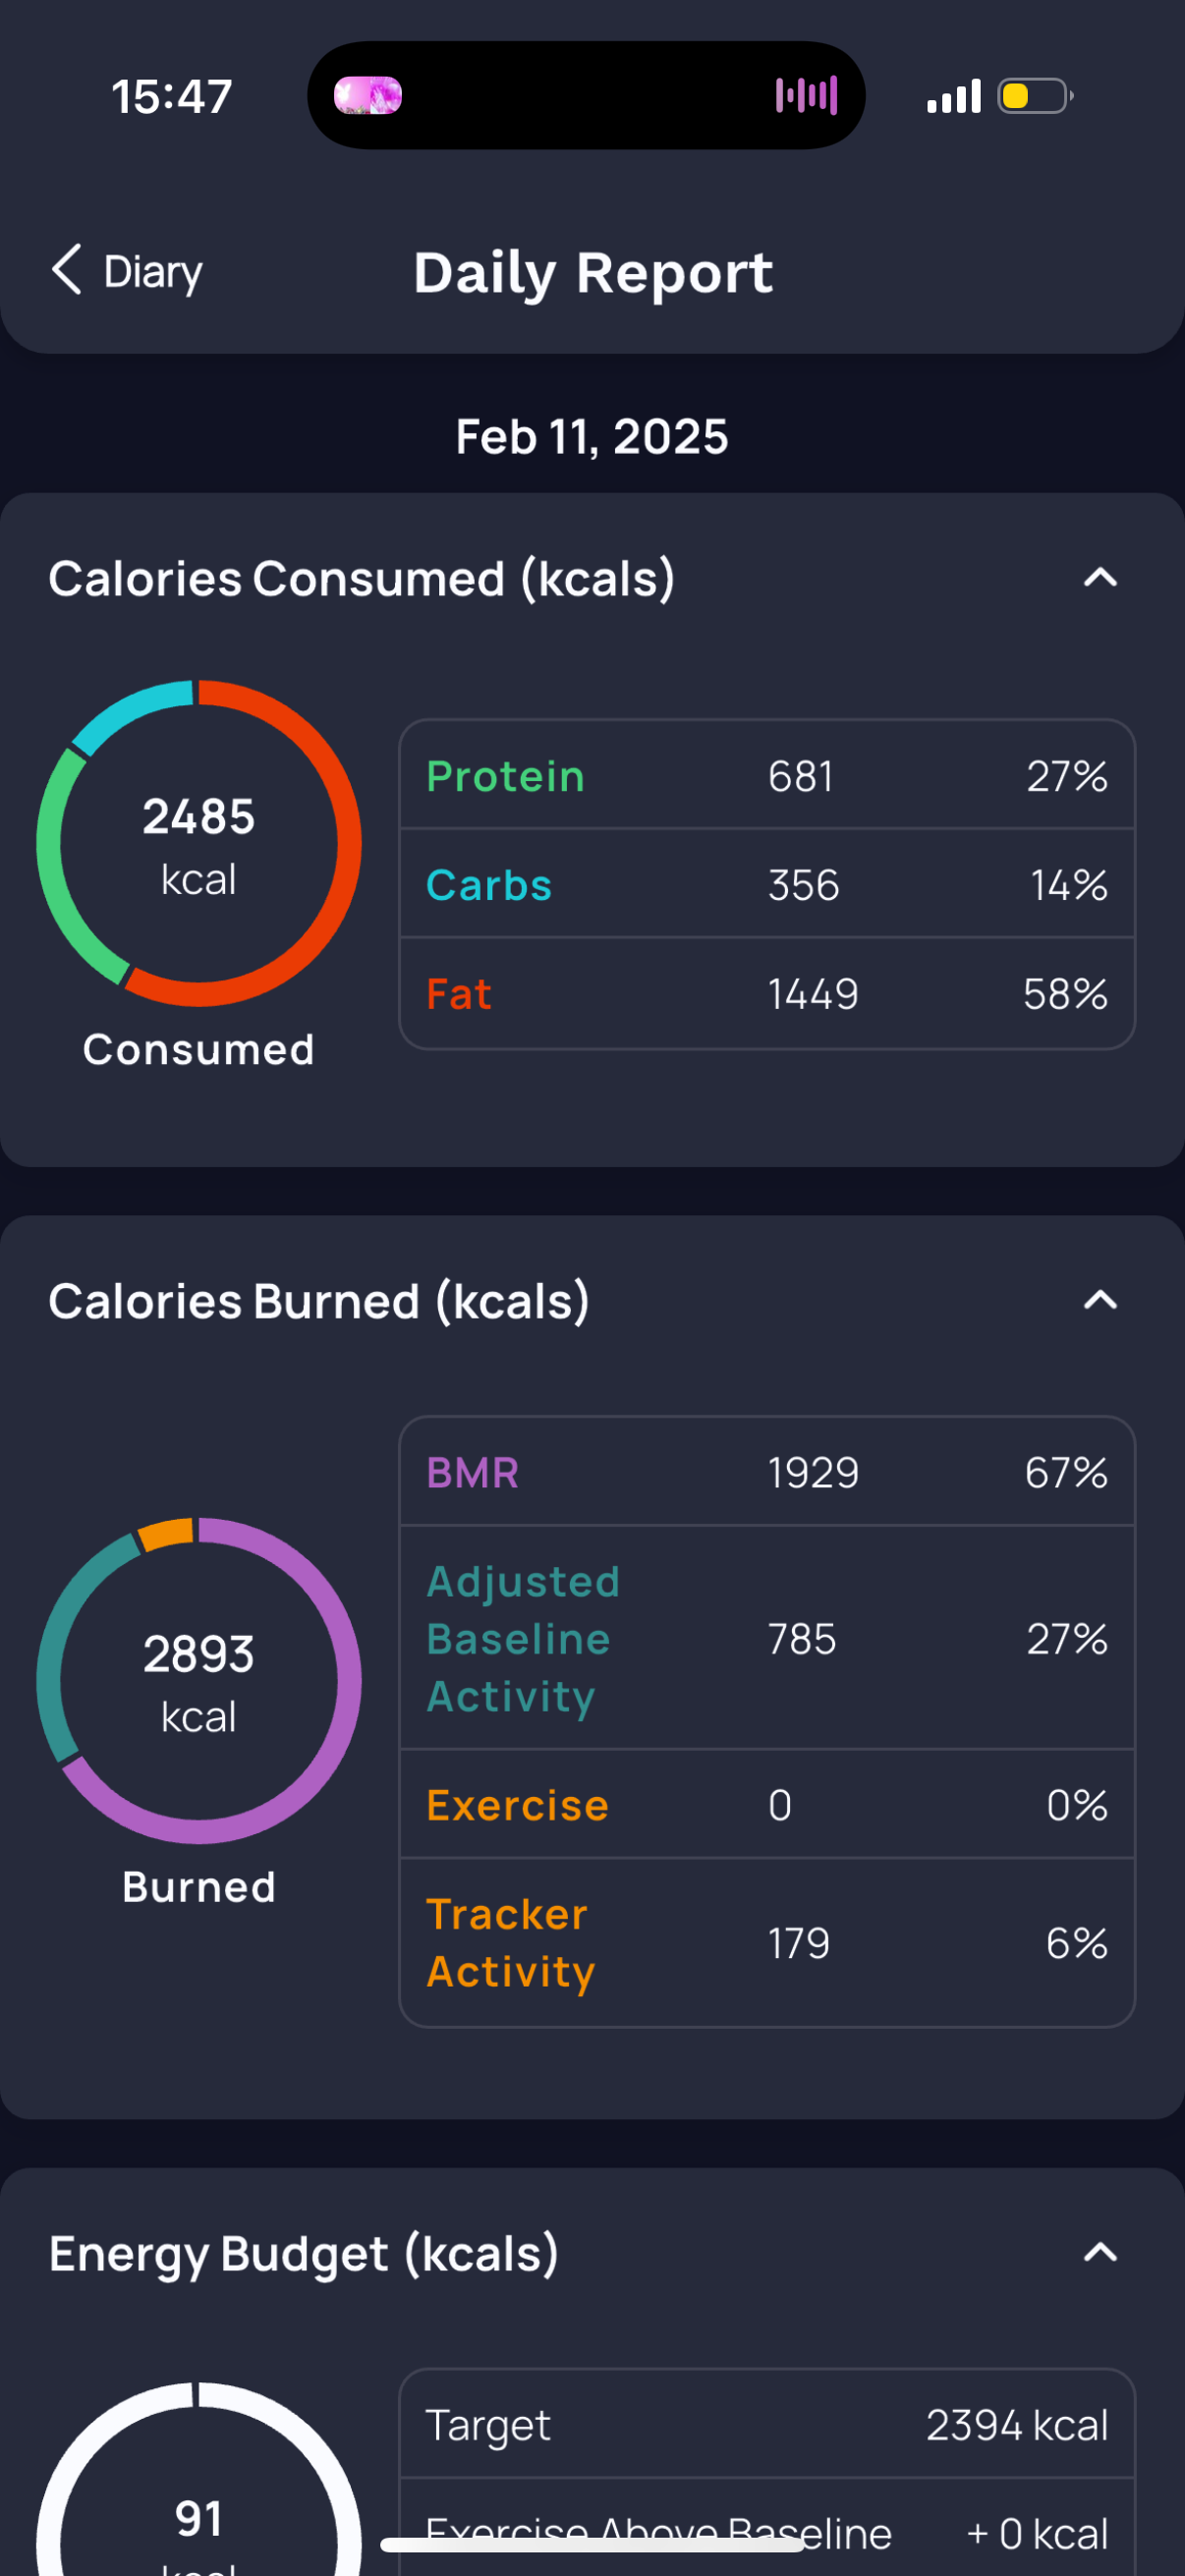
Task: Tap the 2485 kcal Consumed ring chart
Action: (x=199, y=843)
